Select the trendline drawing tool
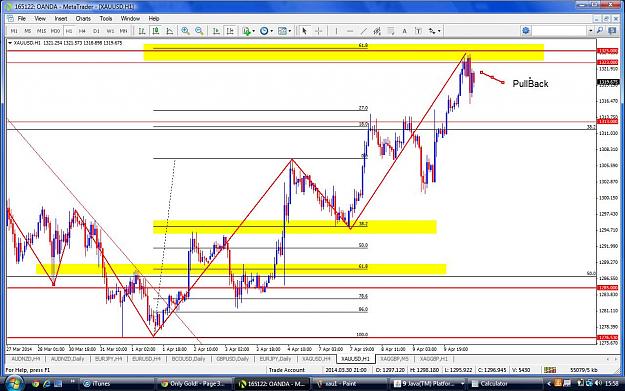Viewport: 625px width, 391px height. (364, 31)
